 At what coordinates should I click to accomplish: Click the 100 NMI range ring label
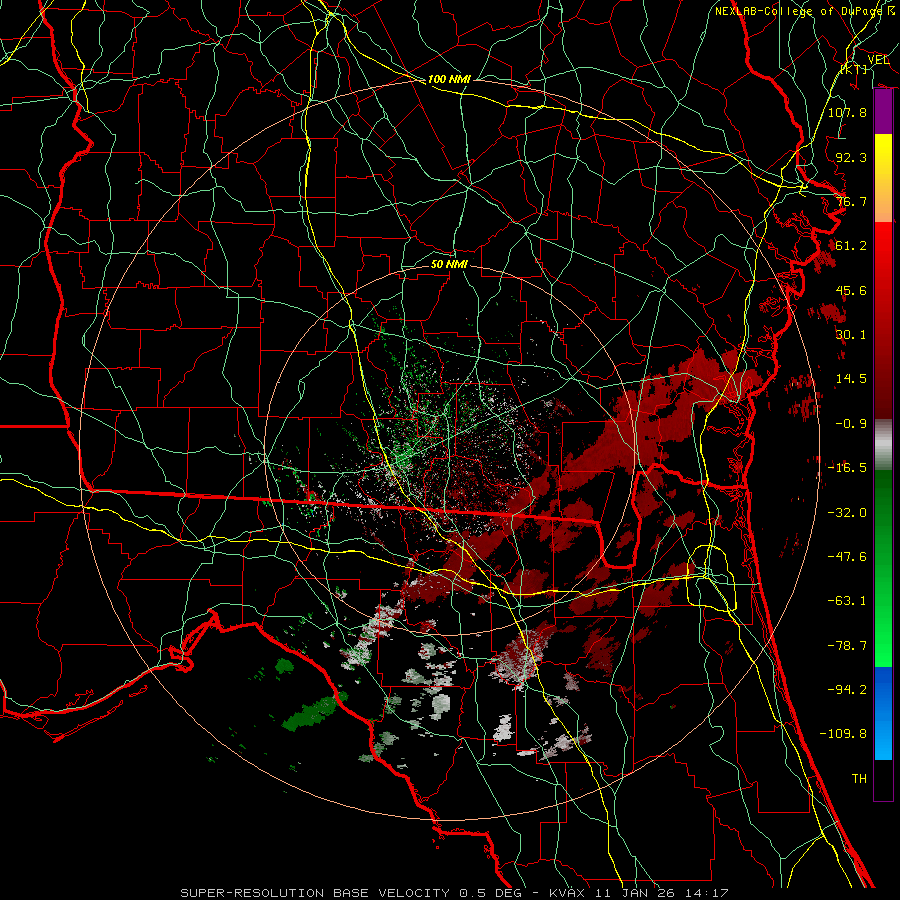point(449,79)
